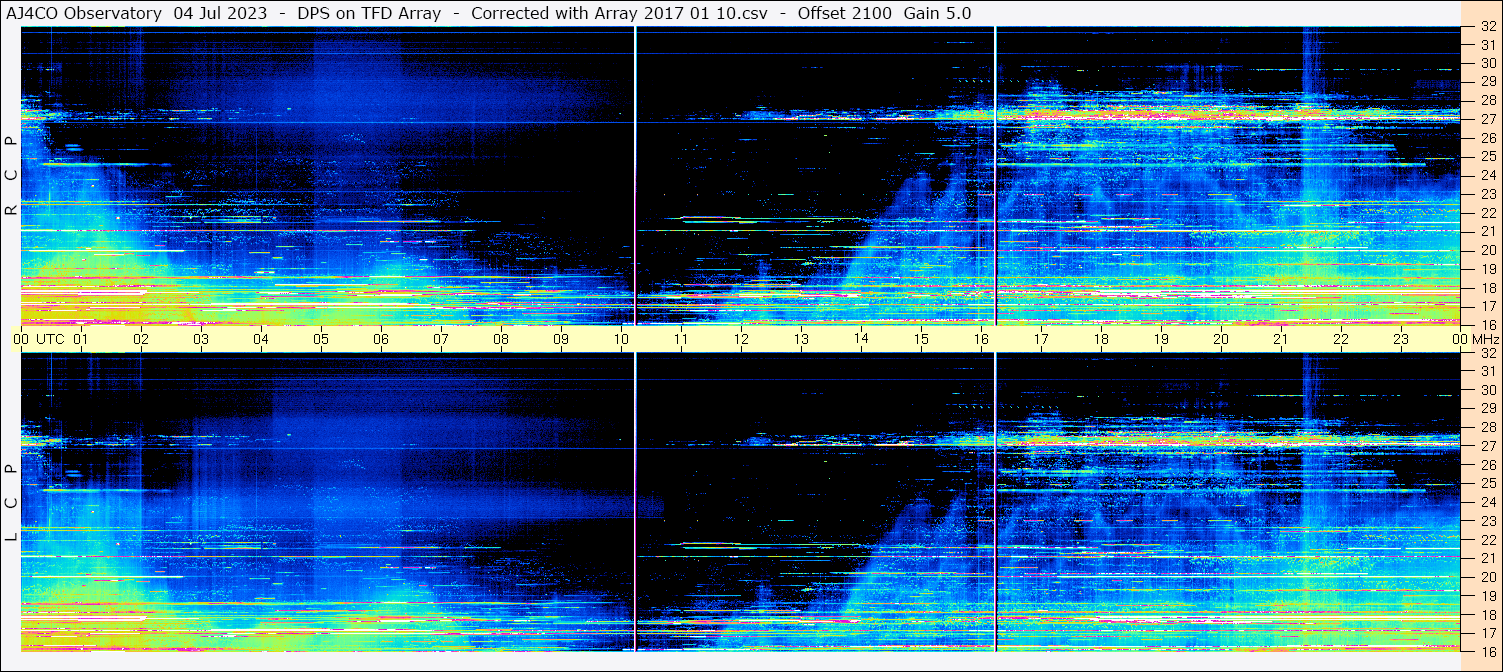This screenshot has height=672, width=1503.
Task: Click 'DPS on TFD Array' header text
Action: pos(369,13)
